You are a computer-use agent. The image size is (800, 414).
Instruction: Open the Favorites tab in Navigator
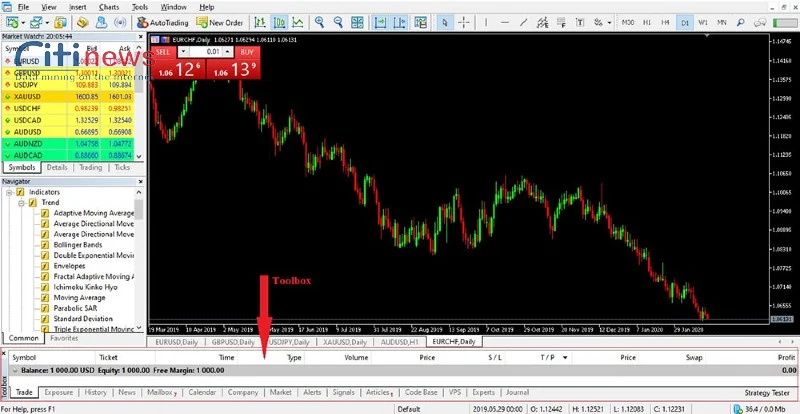(64, 338)
